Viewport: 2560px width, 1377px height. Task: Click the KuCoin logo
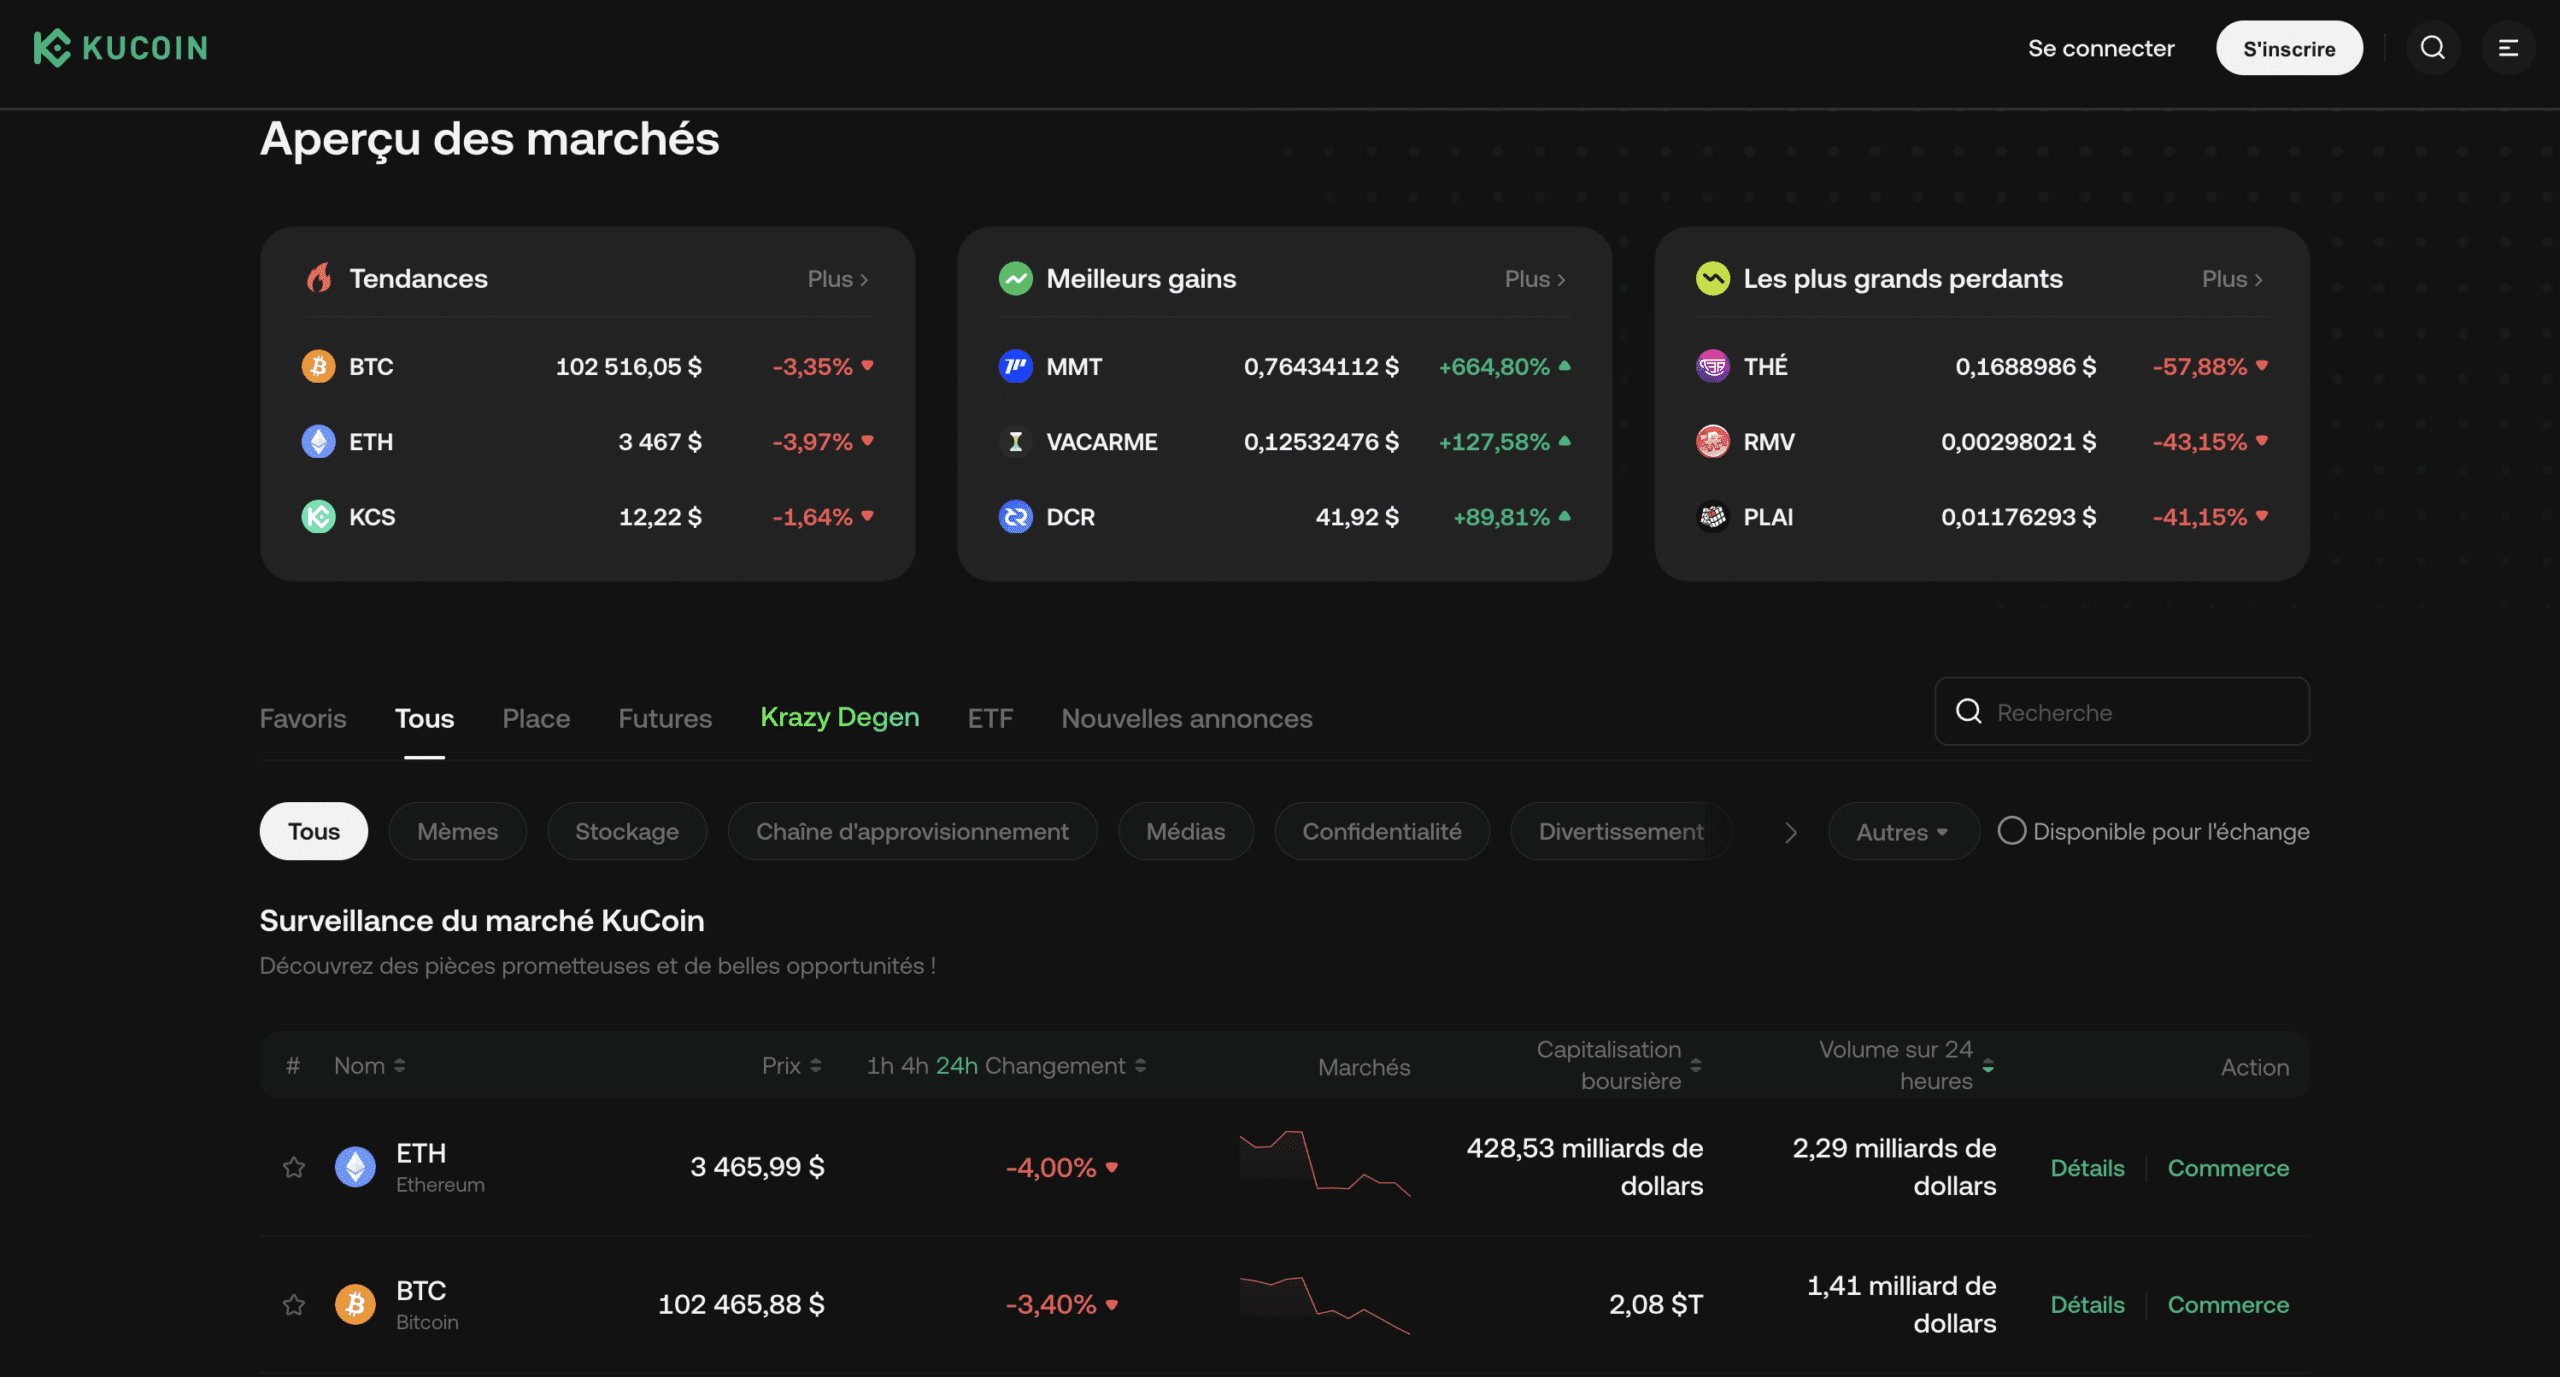click(x=120, y=47)
